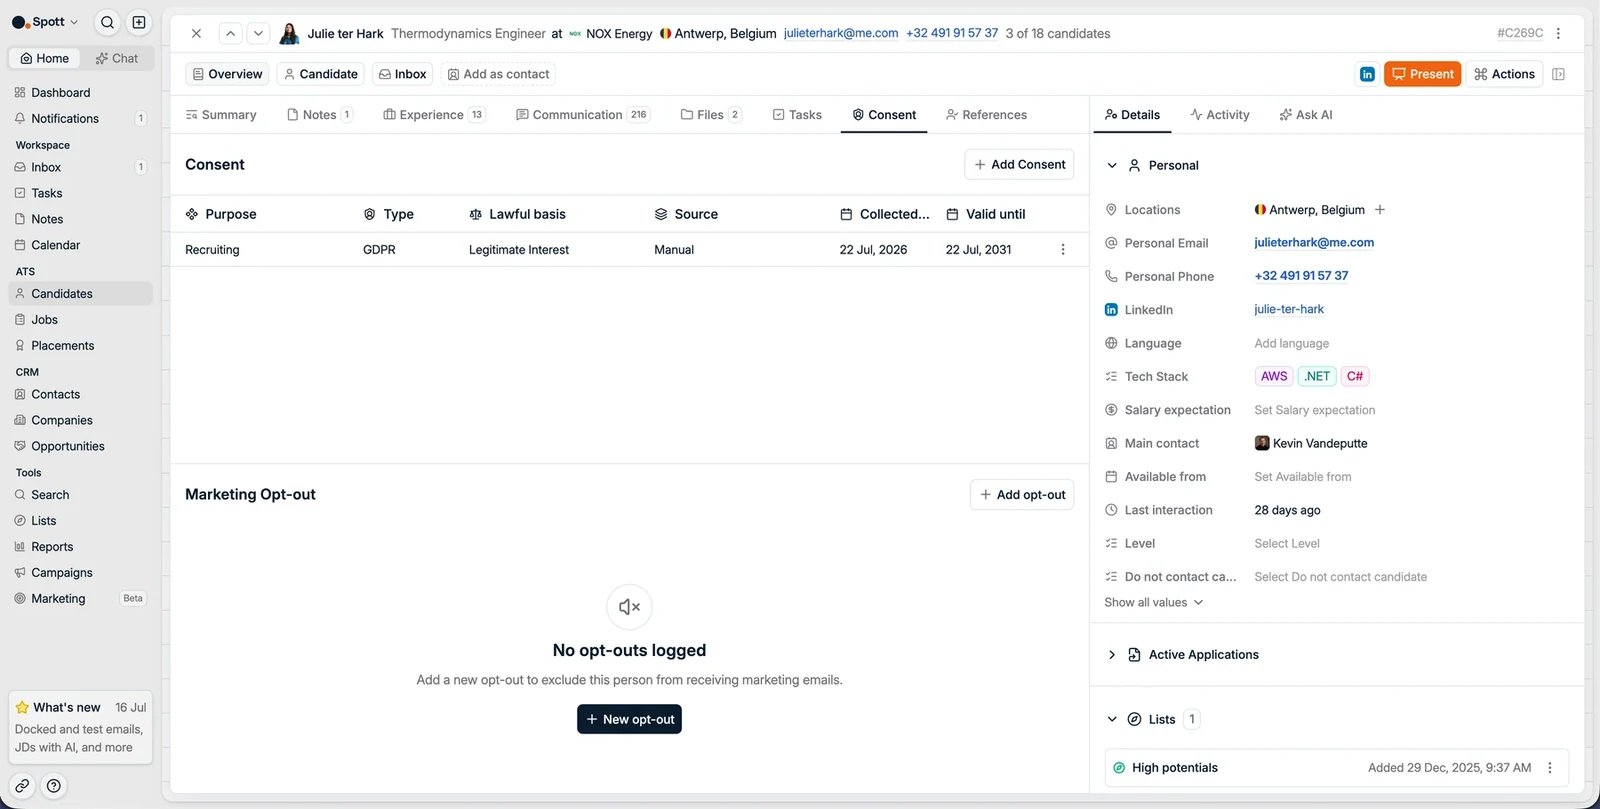The height and width of the screenshot is (809, 1600).
Task: Open julieterhark@me.com link in details
Action: 1314,243
